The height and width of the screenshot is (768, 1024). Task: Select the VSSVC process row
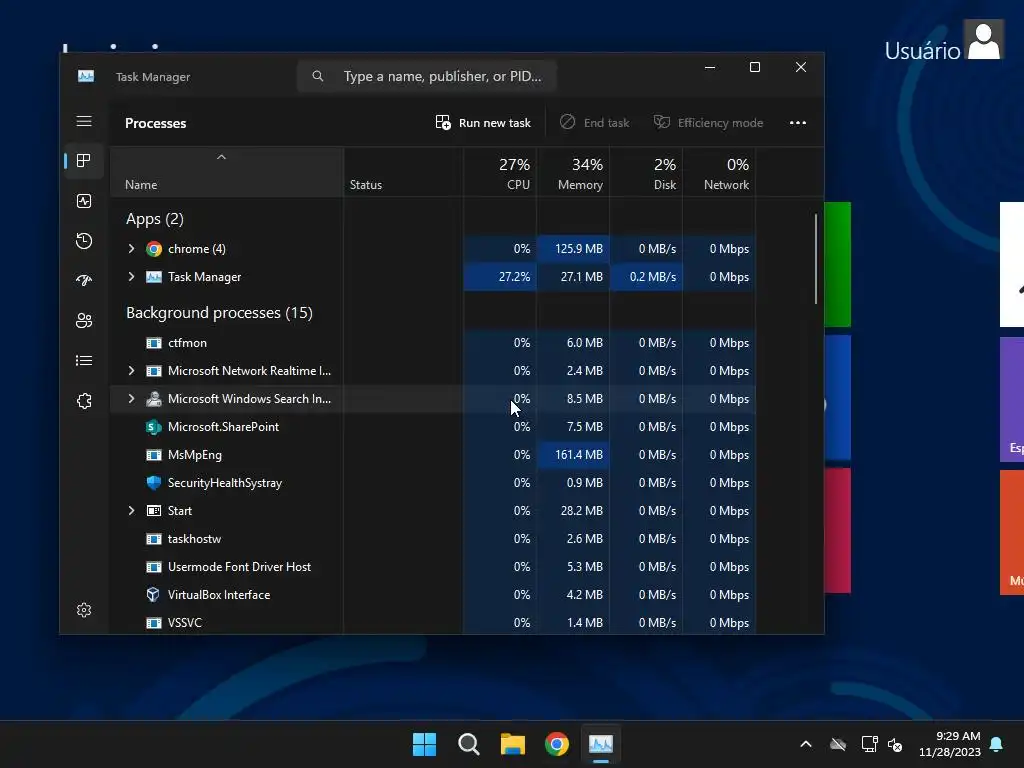click(x=433, y=622)
